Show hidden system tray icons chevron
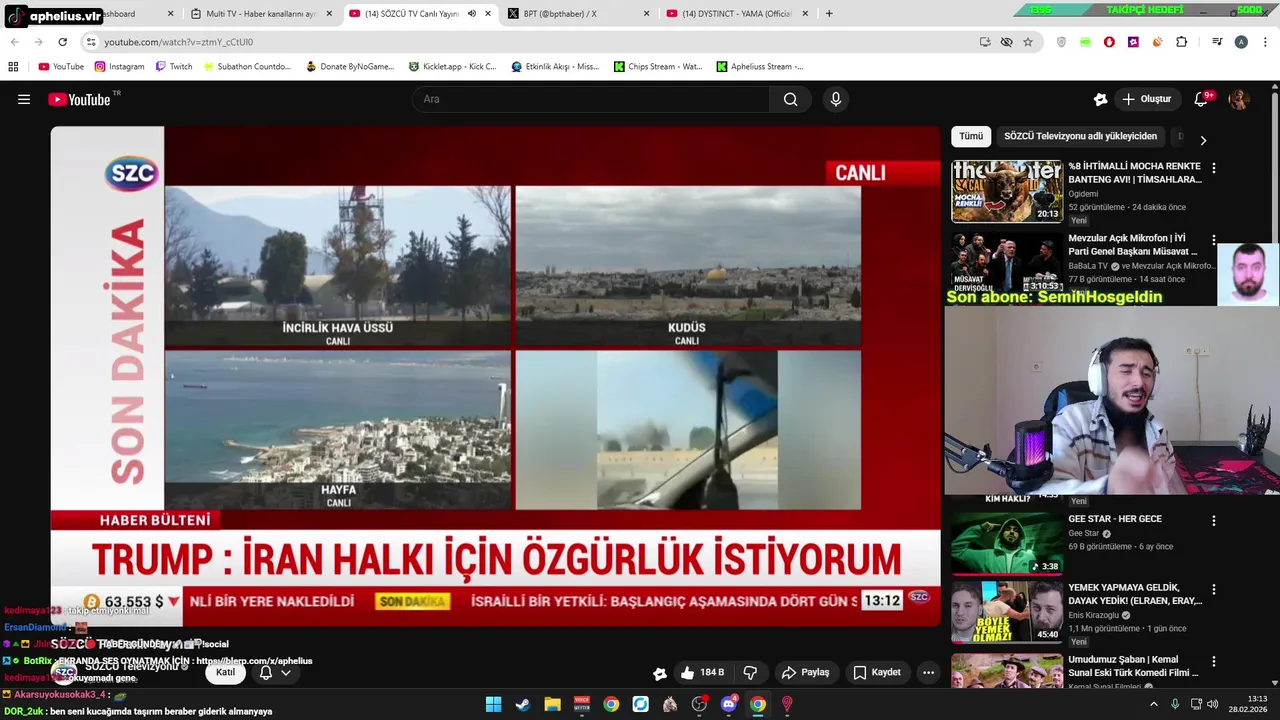Image resolution: width=1280 pixels, height=720 pixels. (1153, 704)
